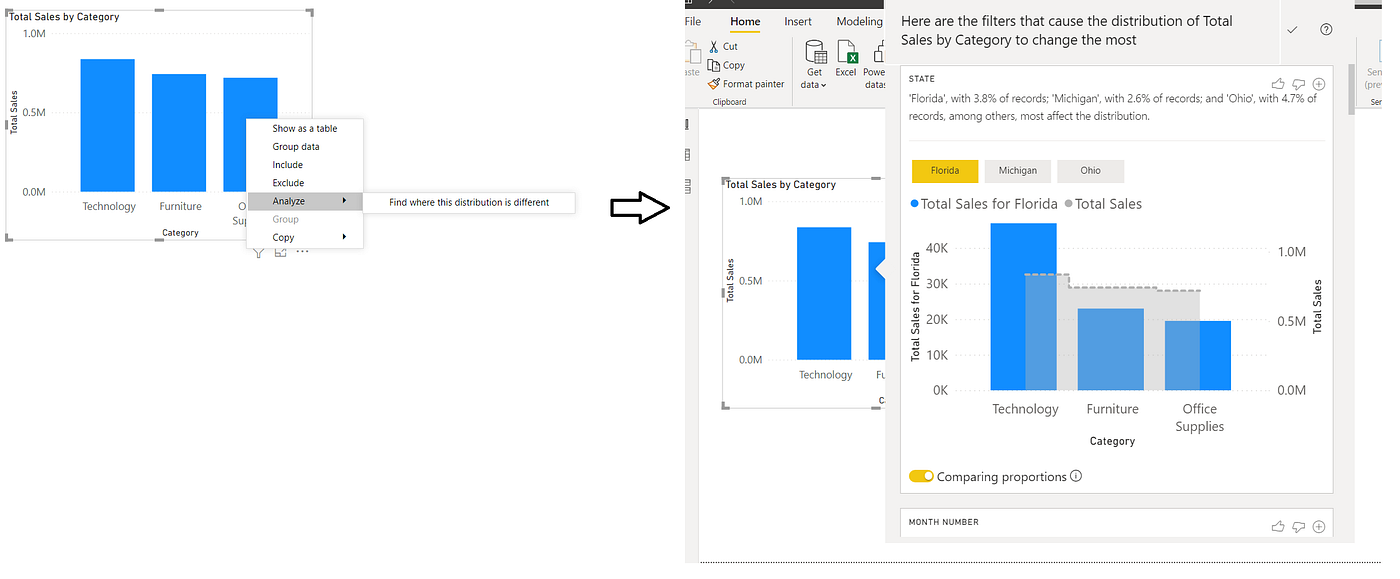Click Find where this distribution is different
Viewport: 1400px width, 579px height.
point(468,202)
